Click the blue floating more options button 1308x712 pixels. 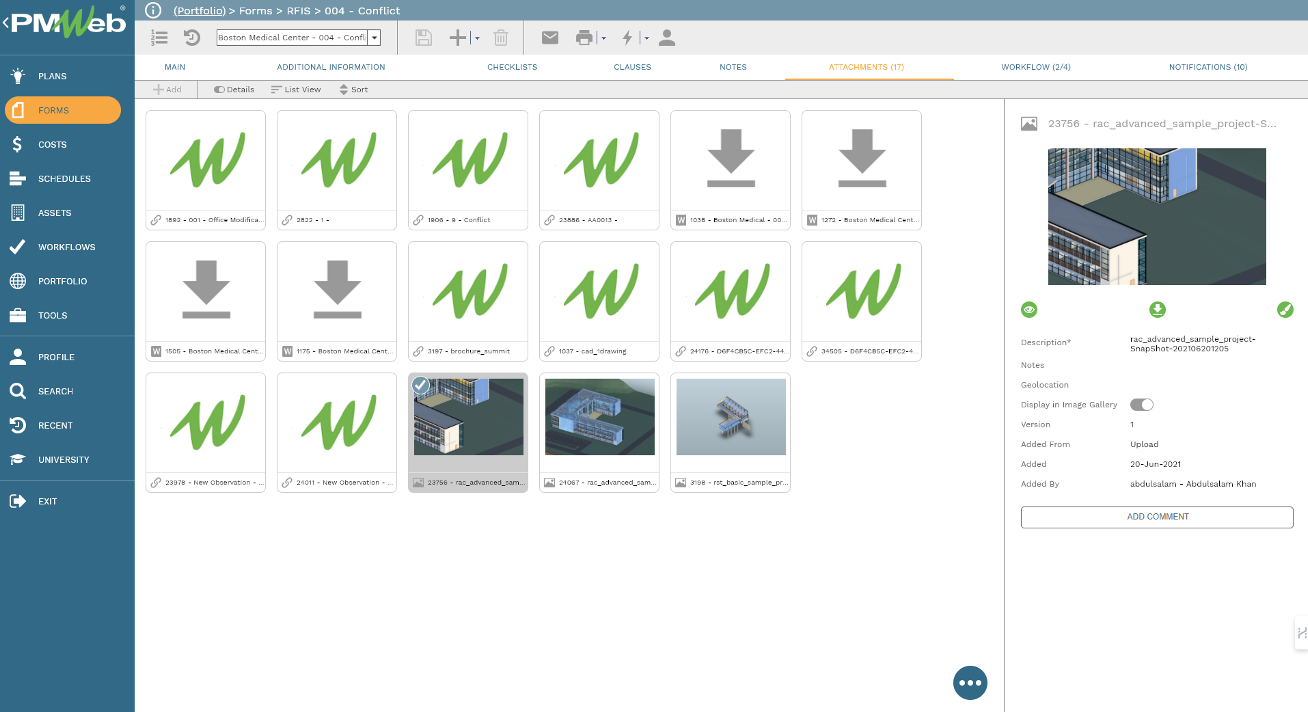(970, 682)
